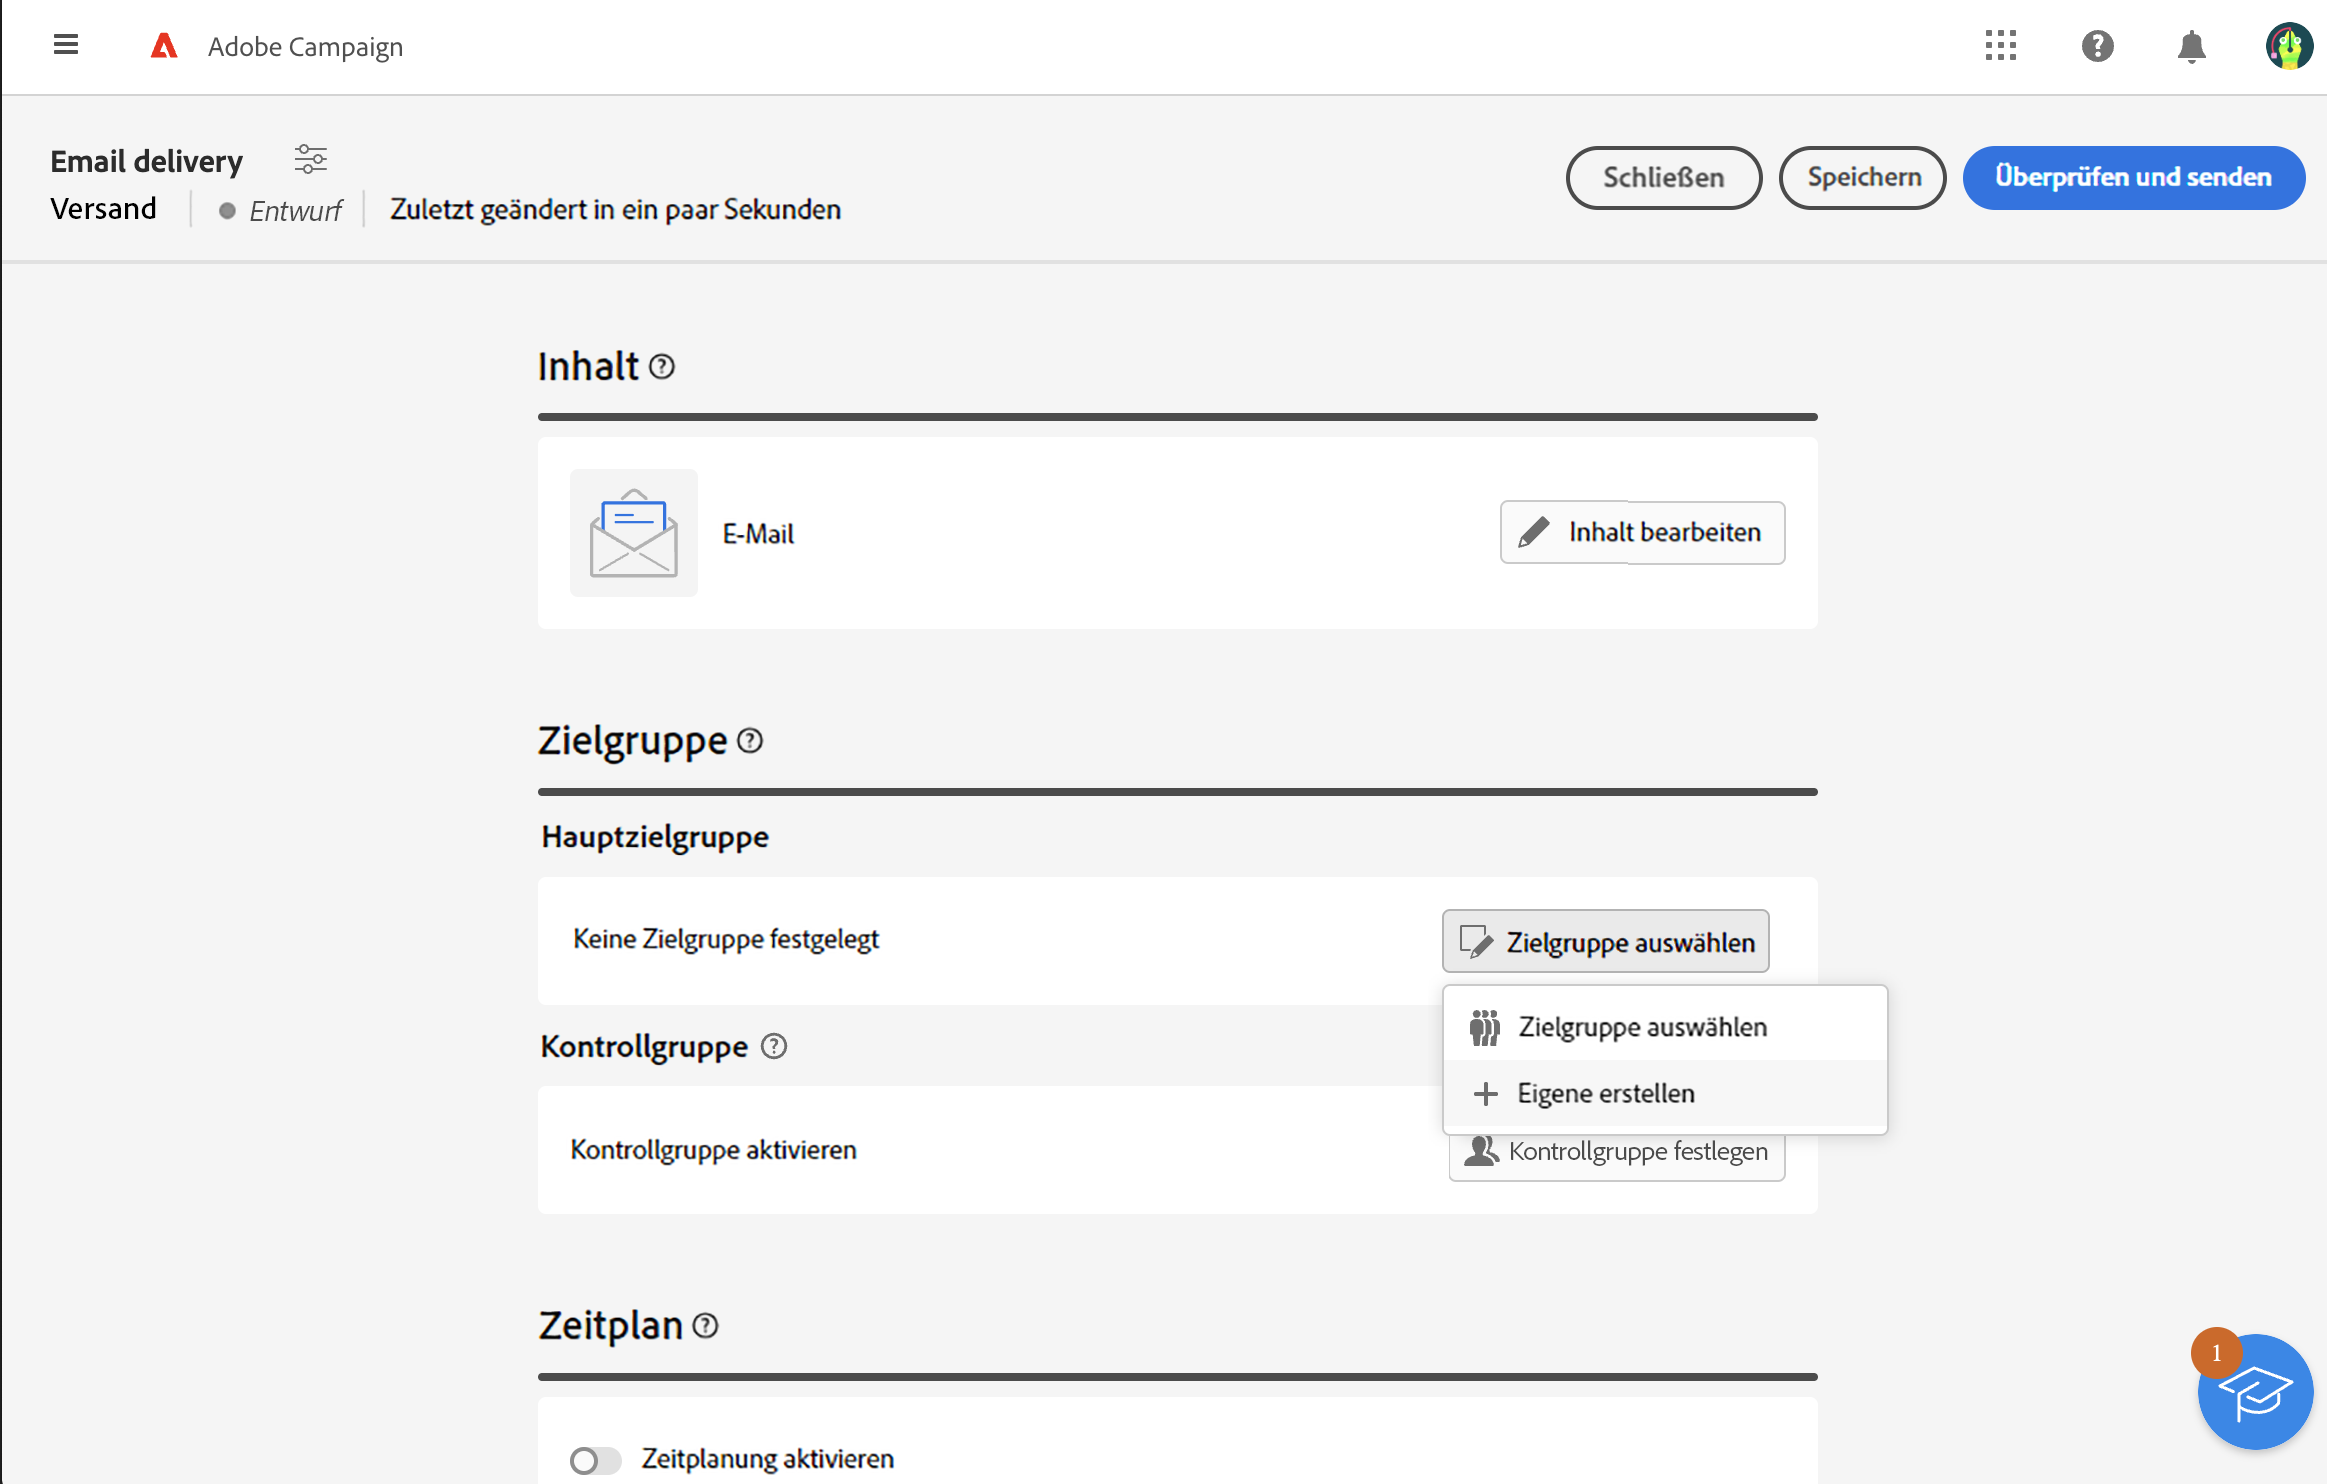Open the notifications bell
This screenshot has width=2327, height=1484.
tap(2191, 46)
